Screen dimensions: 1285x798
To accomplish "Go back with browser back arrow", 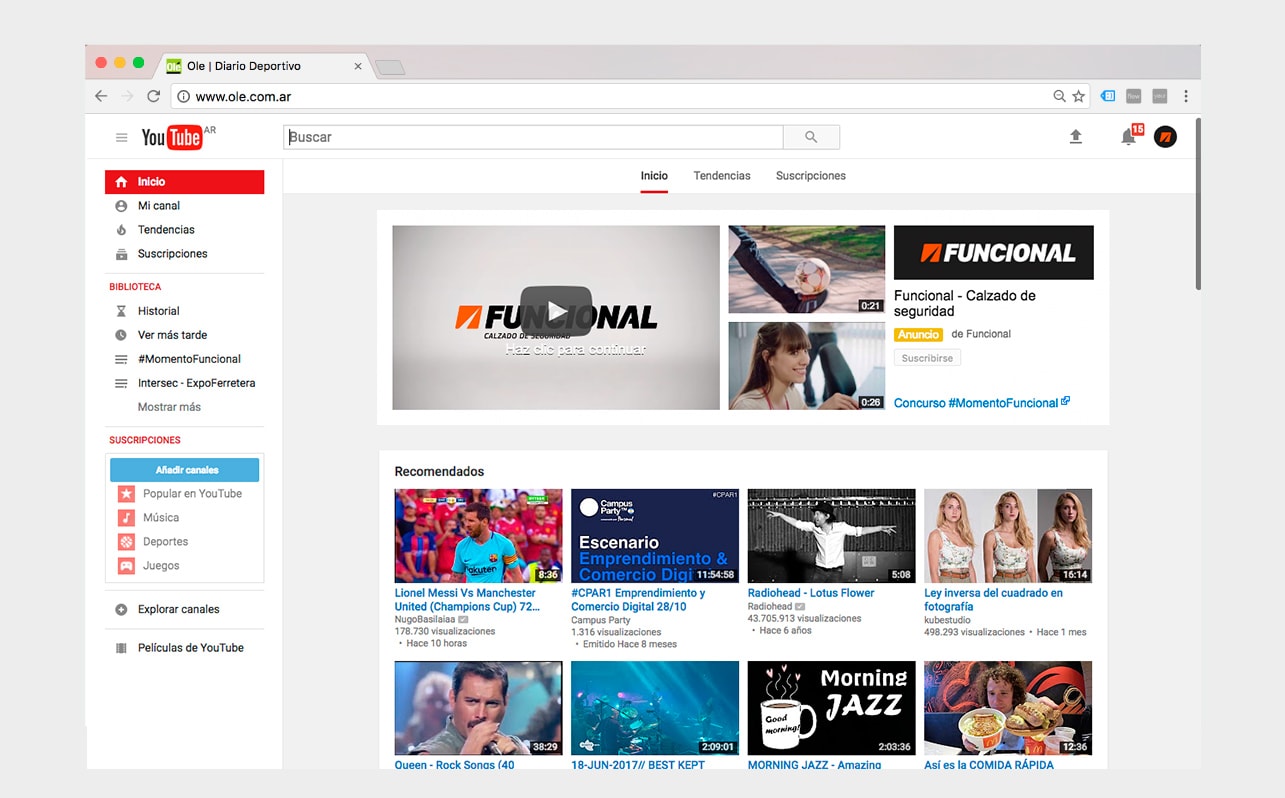I will pyautogui.click(x=101, y=96).
